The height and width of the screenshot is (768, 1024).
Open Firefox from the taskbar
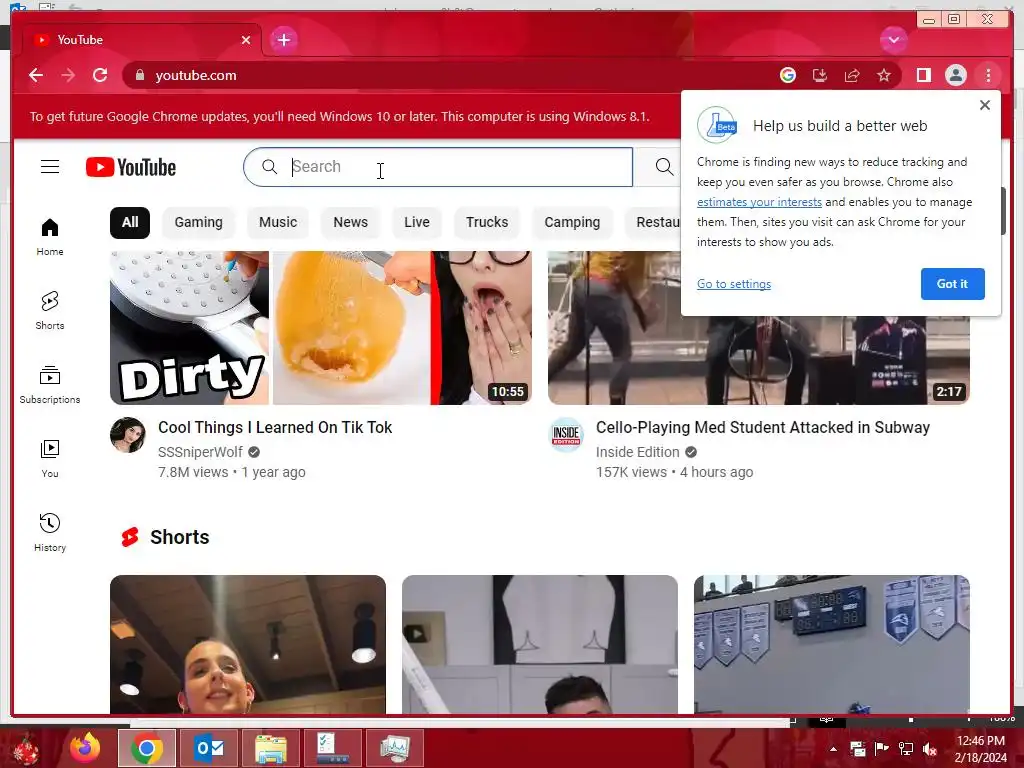tap(85, 748)
